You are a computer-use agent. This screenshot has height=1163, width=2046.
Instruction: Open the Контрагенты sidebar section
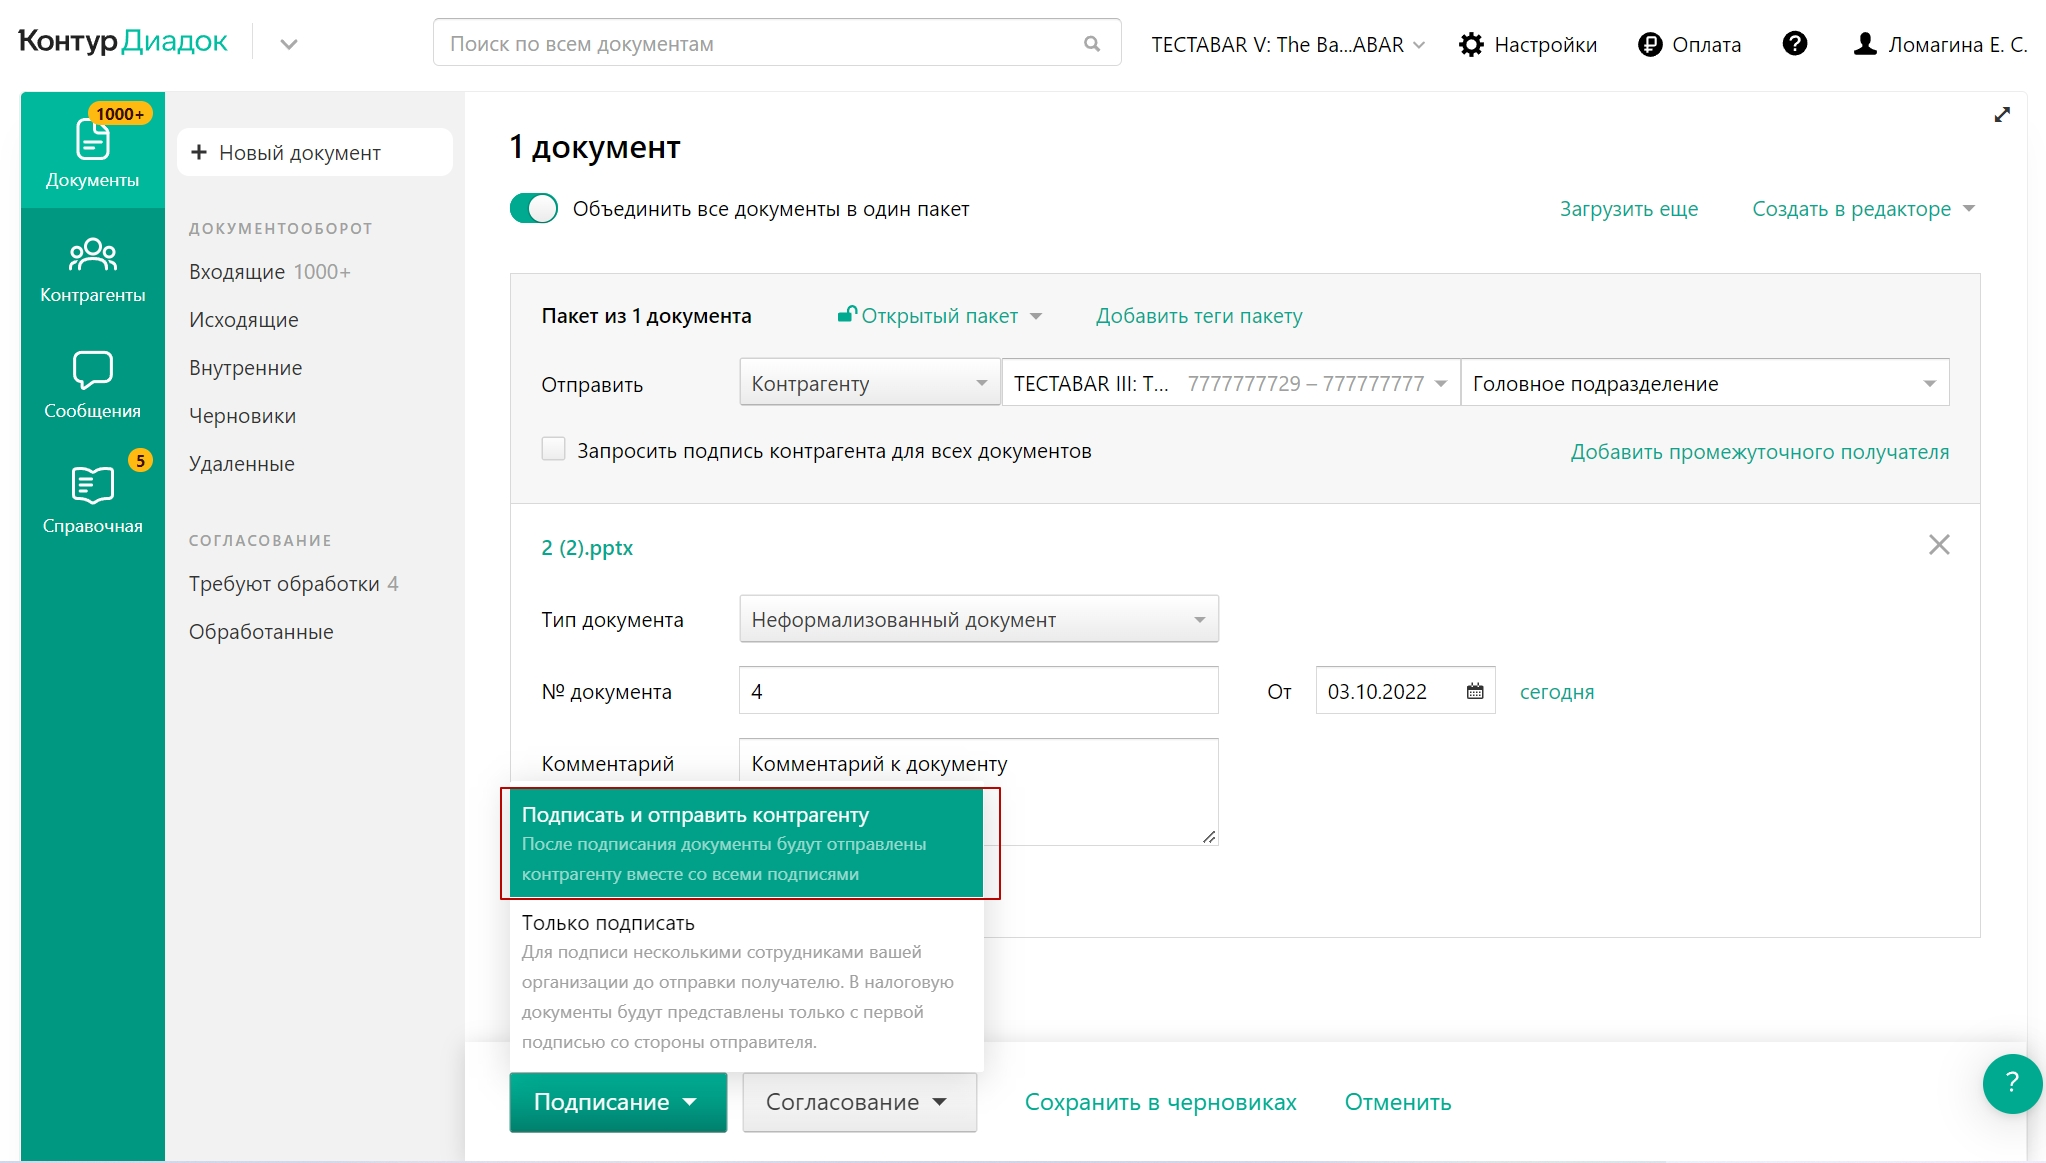92,268
